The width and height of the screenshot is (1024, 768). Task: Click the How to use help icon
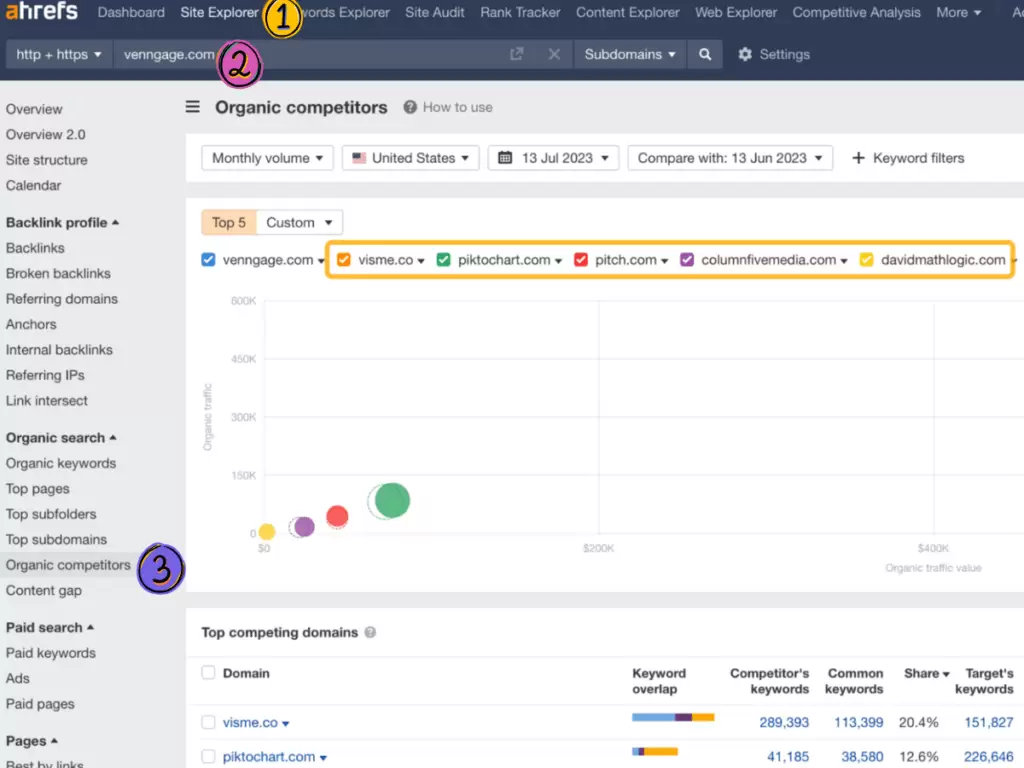point(410,107)
